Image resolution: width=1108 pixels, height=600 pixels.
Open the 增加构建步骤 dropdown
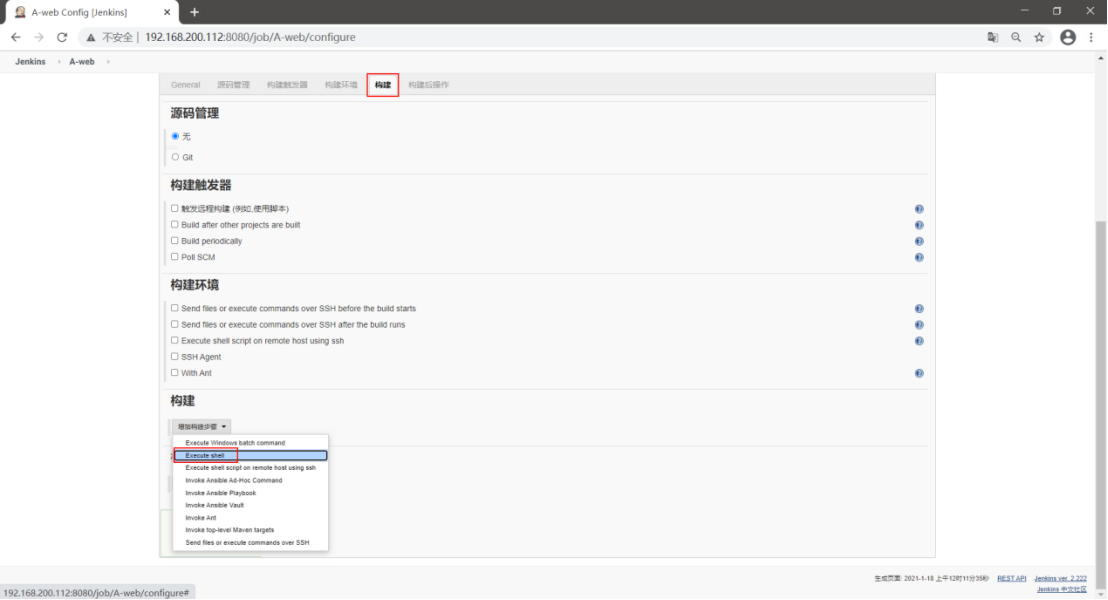tap(201, 427)
